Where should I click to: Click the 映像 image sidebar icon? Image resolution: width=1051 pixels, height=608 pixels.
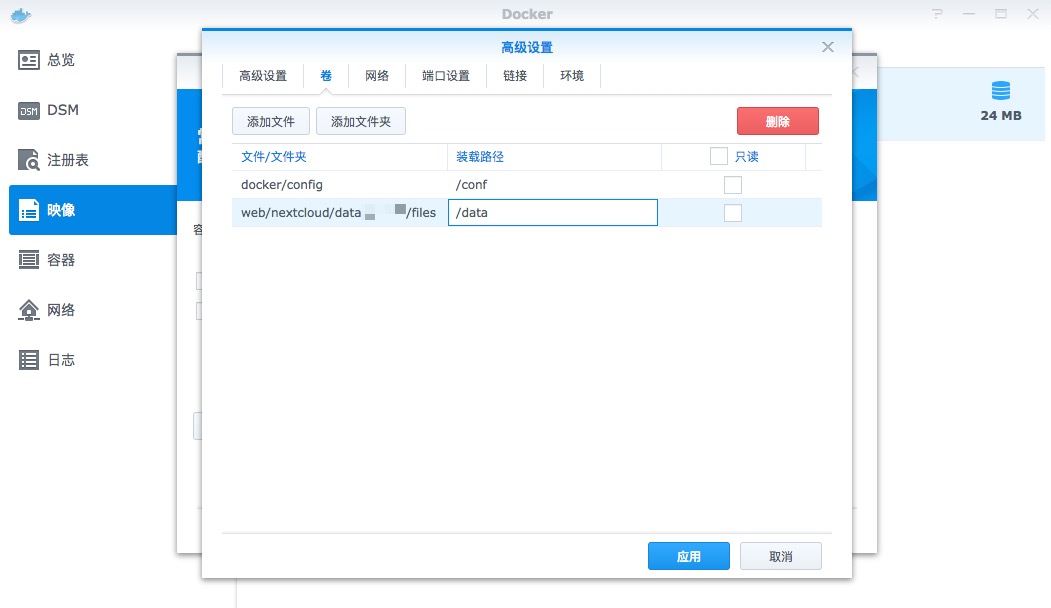point(29,210)
